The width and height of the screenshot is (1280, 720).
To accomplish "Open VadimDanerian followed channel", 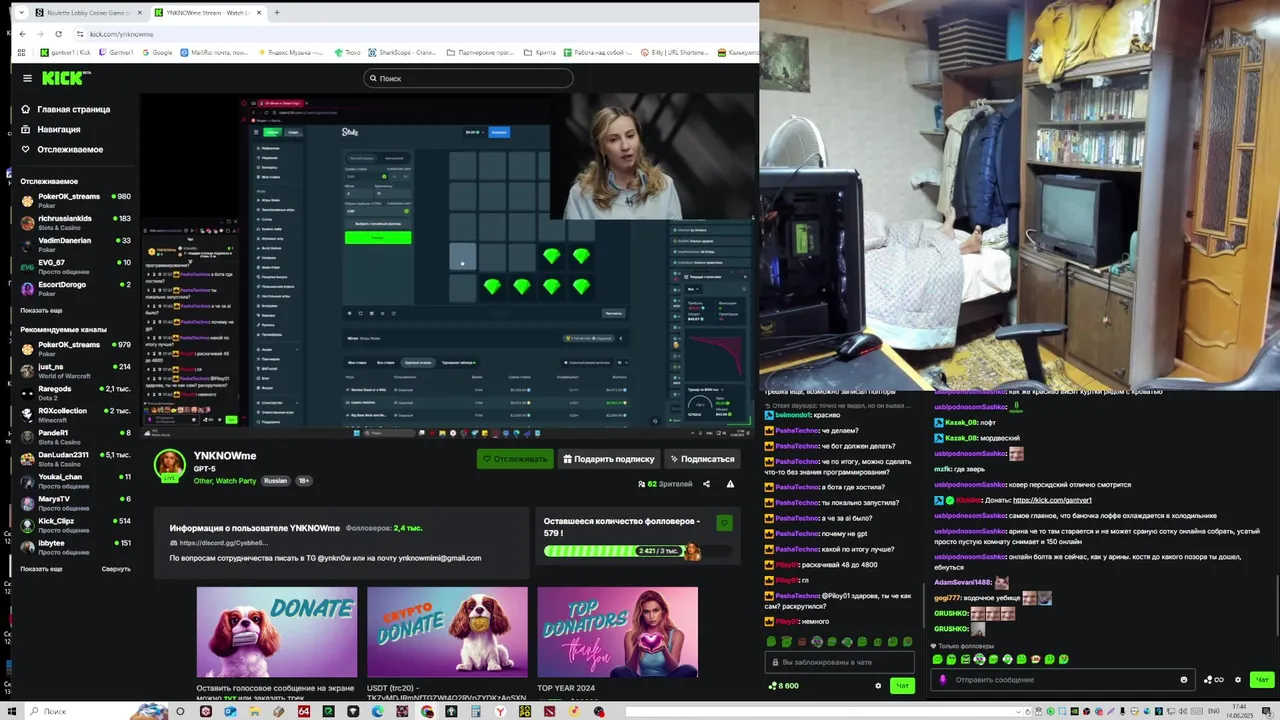I will (x=75, y=244).
